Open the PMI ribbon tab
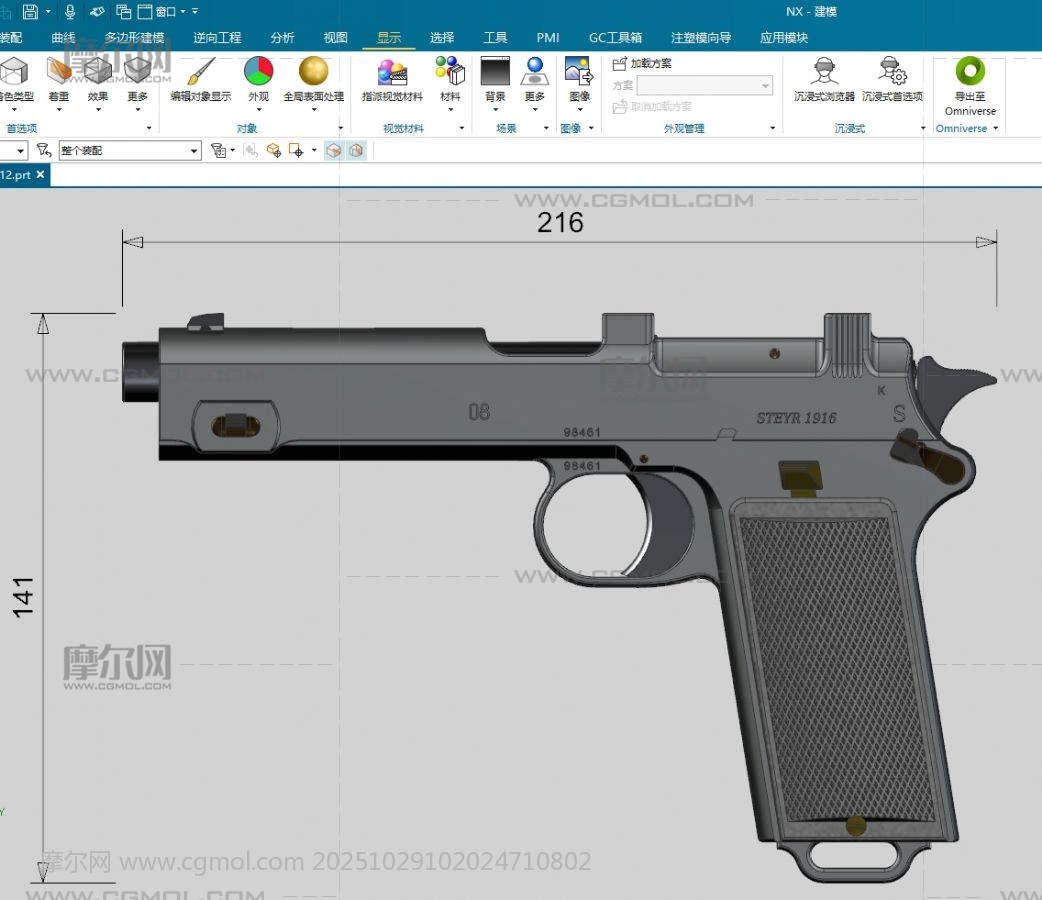Image resolution: width=1042 pixels, height=900 pixels. coord(547,38)
